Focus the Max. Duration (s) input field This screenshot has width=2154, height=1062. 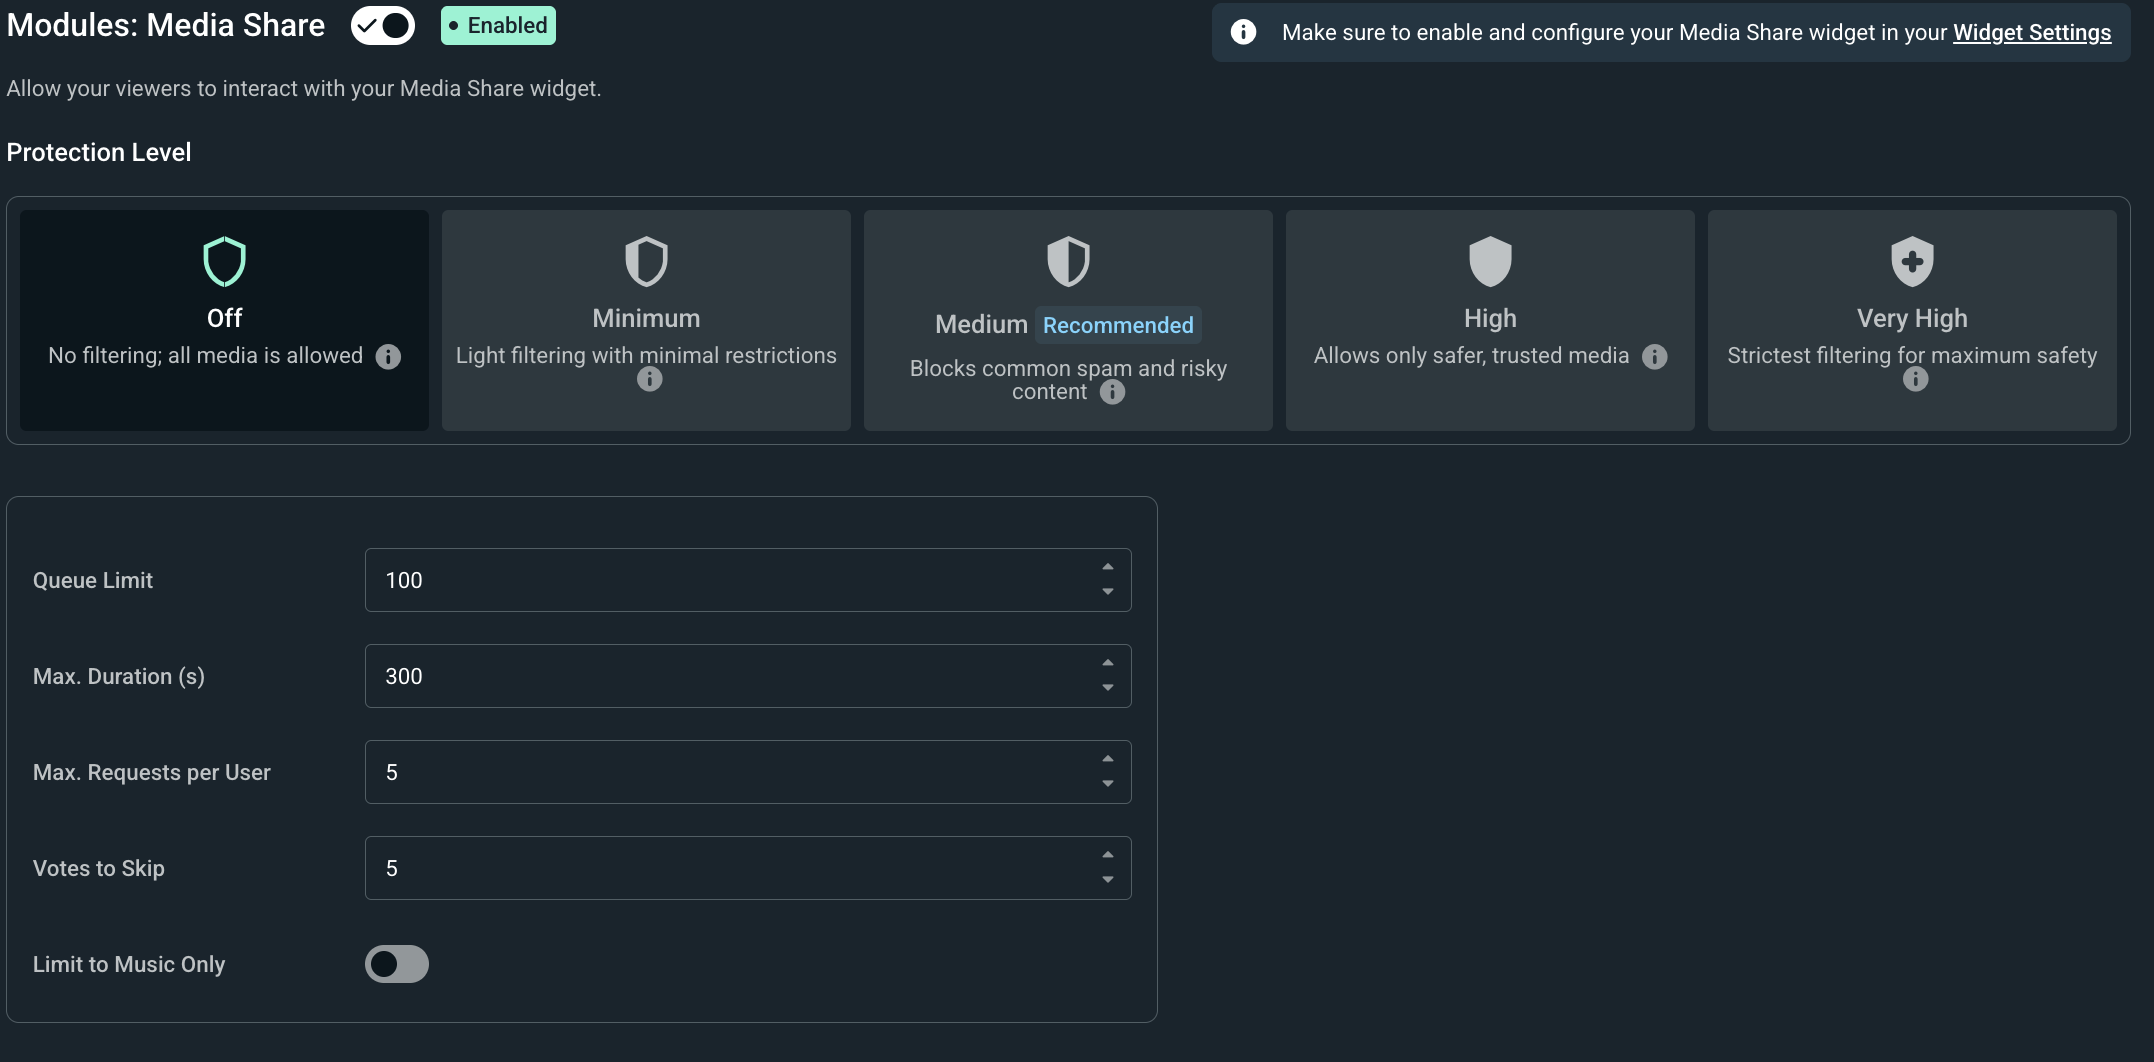click(748, 676)
